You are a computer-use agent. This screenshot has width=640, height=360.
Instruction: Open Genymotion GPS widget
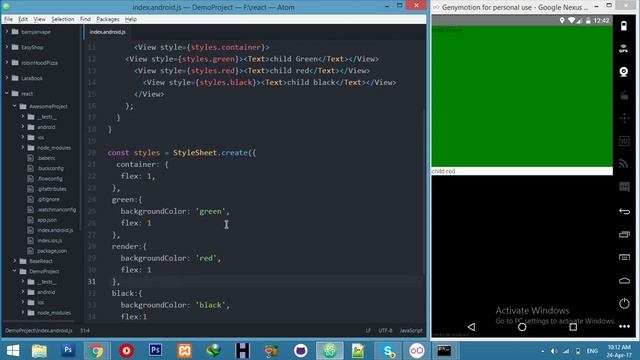pyautogui.click(x=624, y=49)
